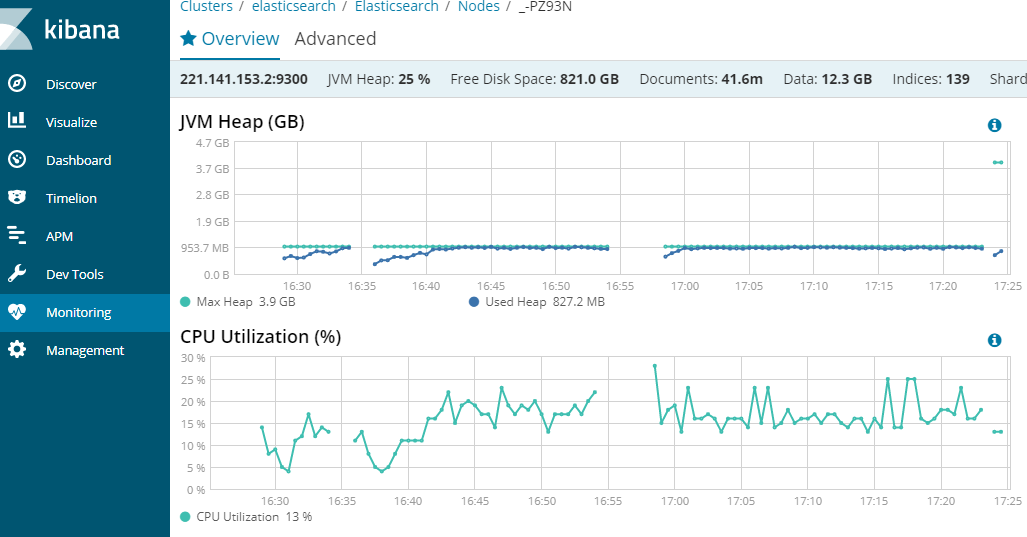Open Visualize via bar chart icon
Image resolution: width=1027 pixels, height=537 pixels.
[x=17, y=120]
